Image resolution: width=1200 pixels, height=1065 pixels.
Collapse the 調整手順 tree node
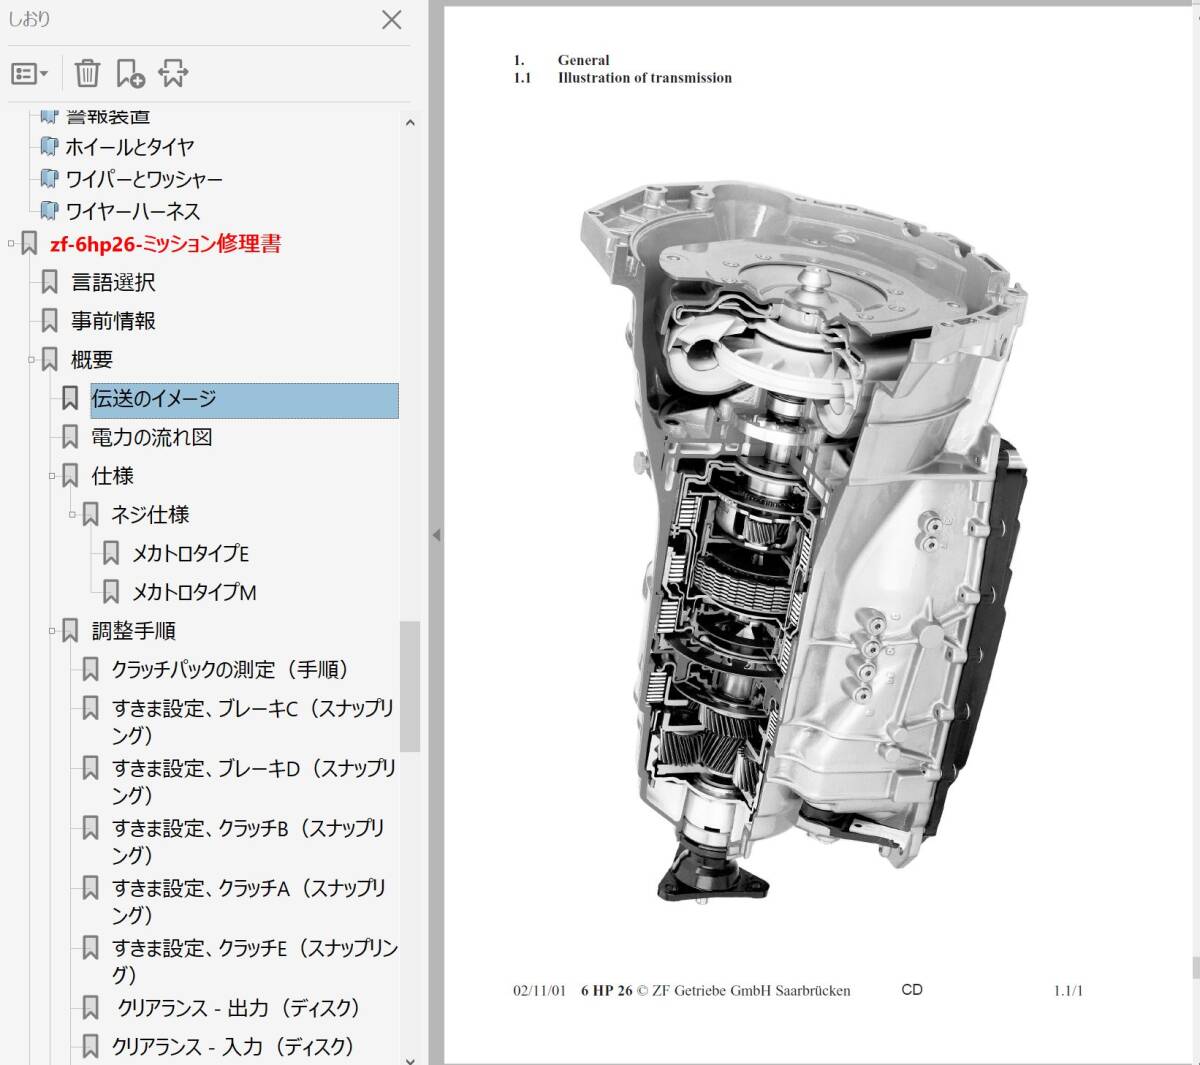click(x=52, y=631)
